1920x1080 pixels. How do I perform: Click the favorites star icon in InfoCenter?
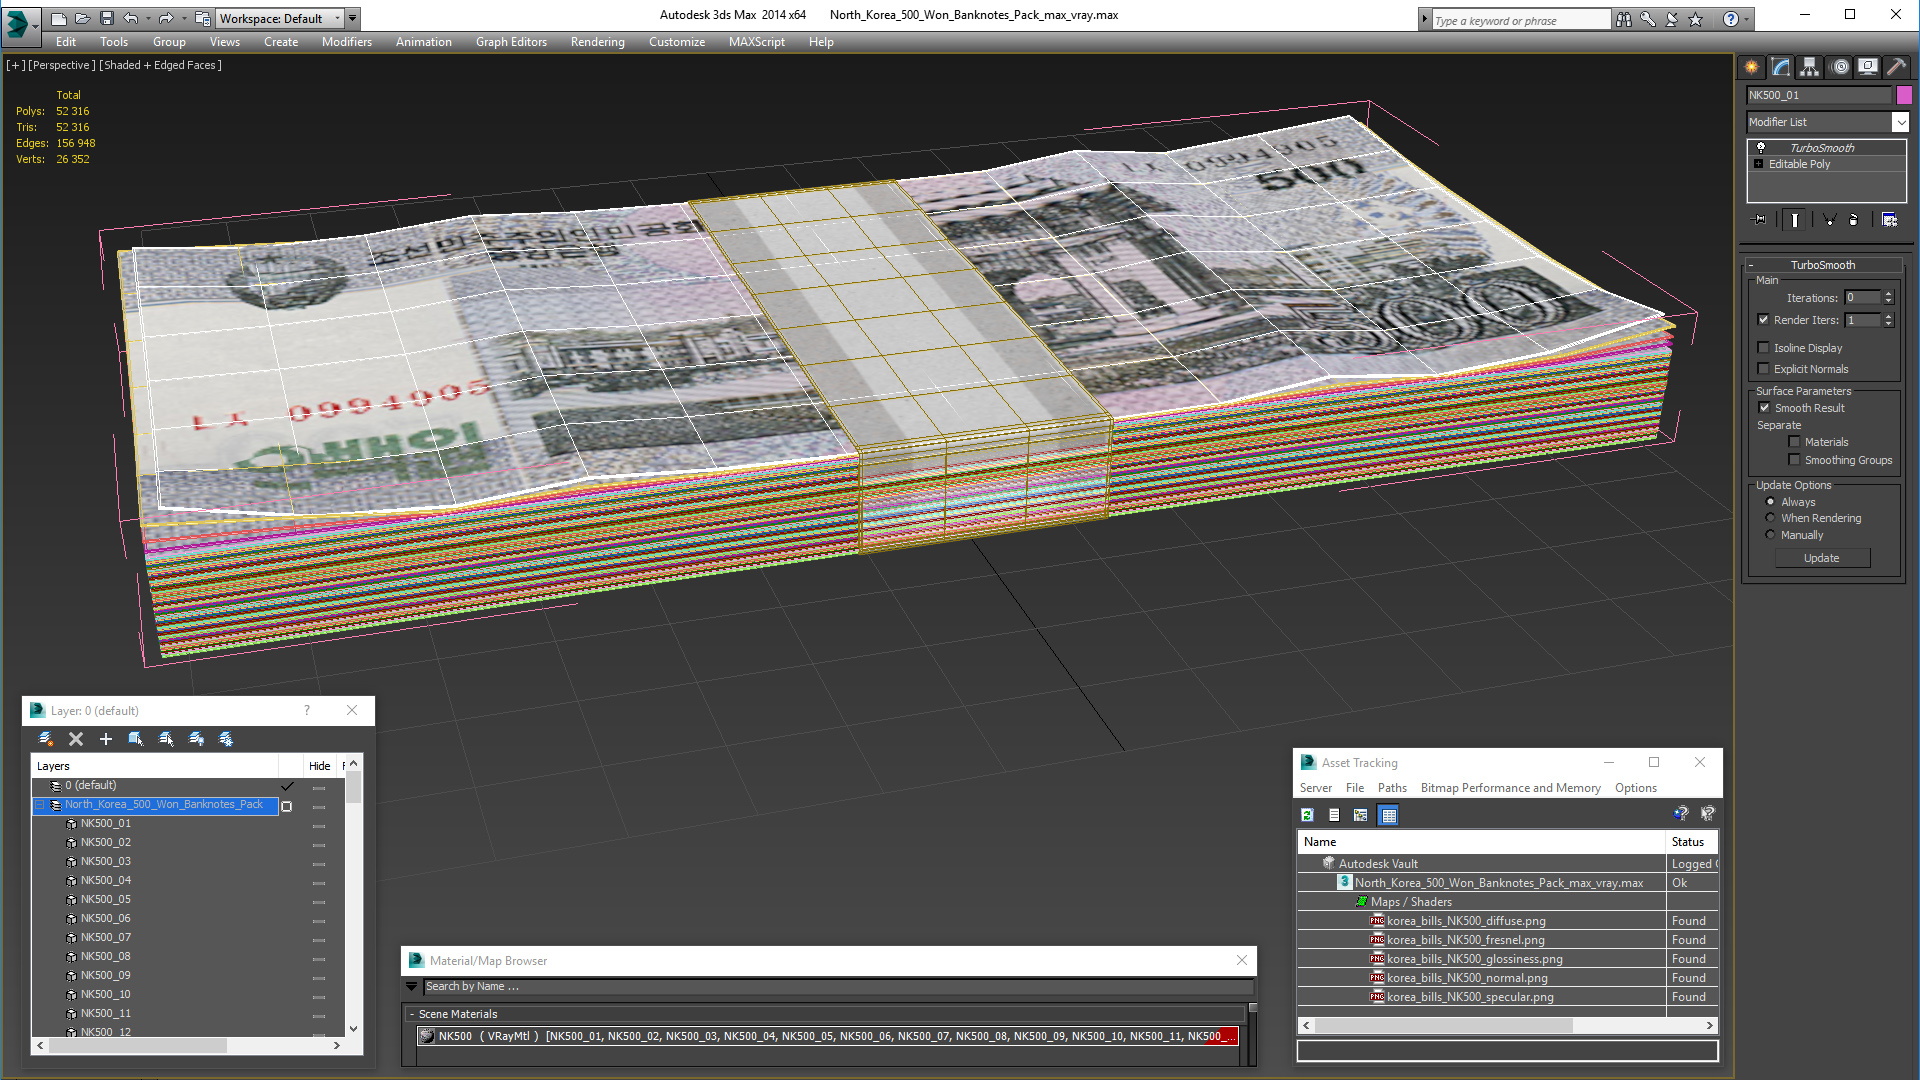point(1696,19)
